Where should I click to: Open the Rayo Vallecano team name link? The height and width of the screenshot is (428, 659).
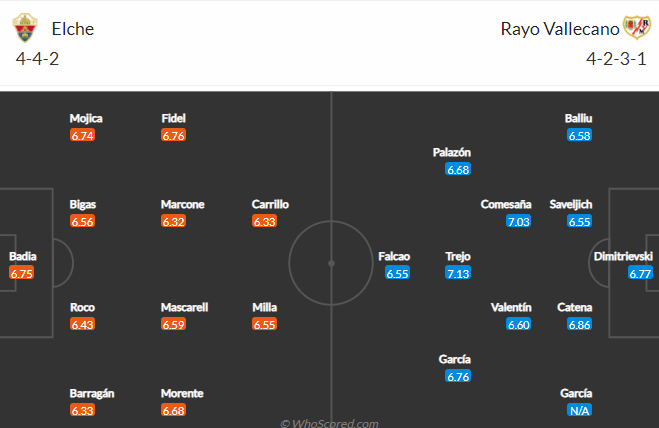(x=560, y=29)
